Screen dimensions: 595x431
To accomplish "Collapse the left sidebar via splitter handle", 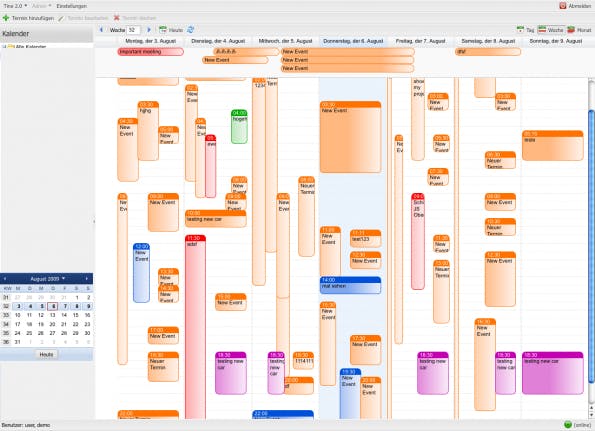I will [94, 221].
